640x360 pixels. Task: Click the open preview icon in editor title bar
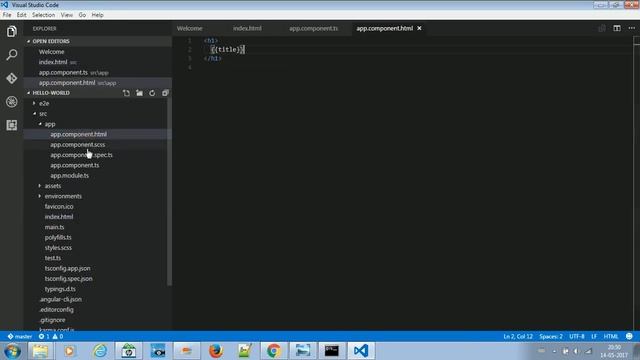pyautogui.click(x=602, y=28)
